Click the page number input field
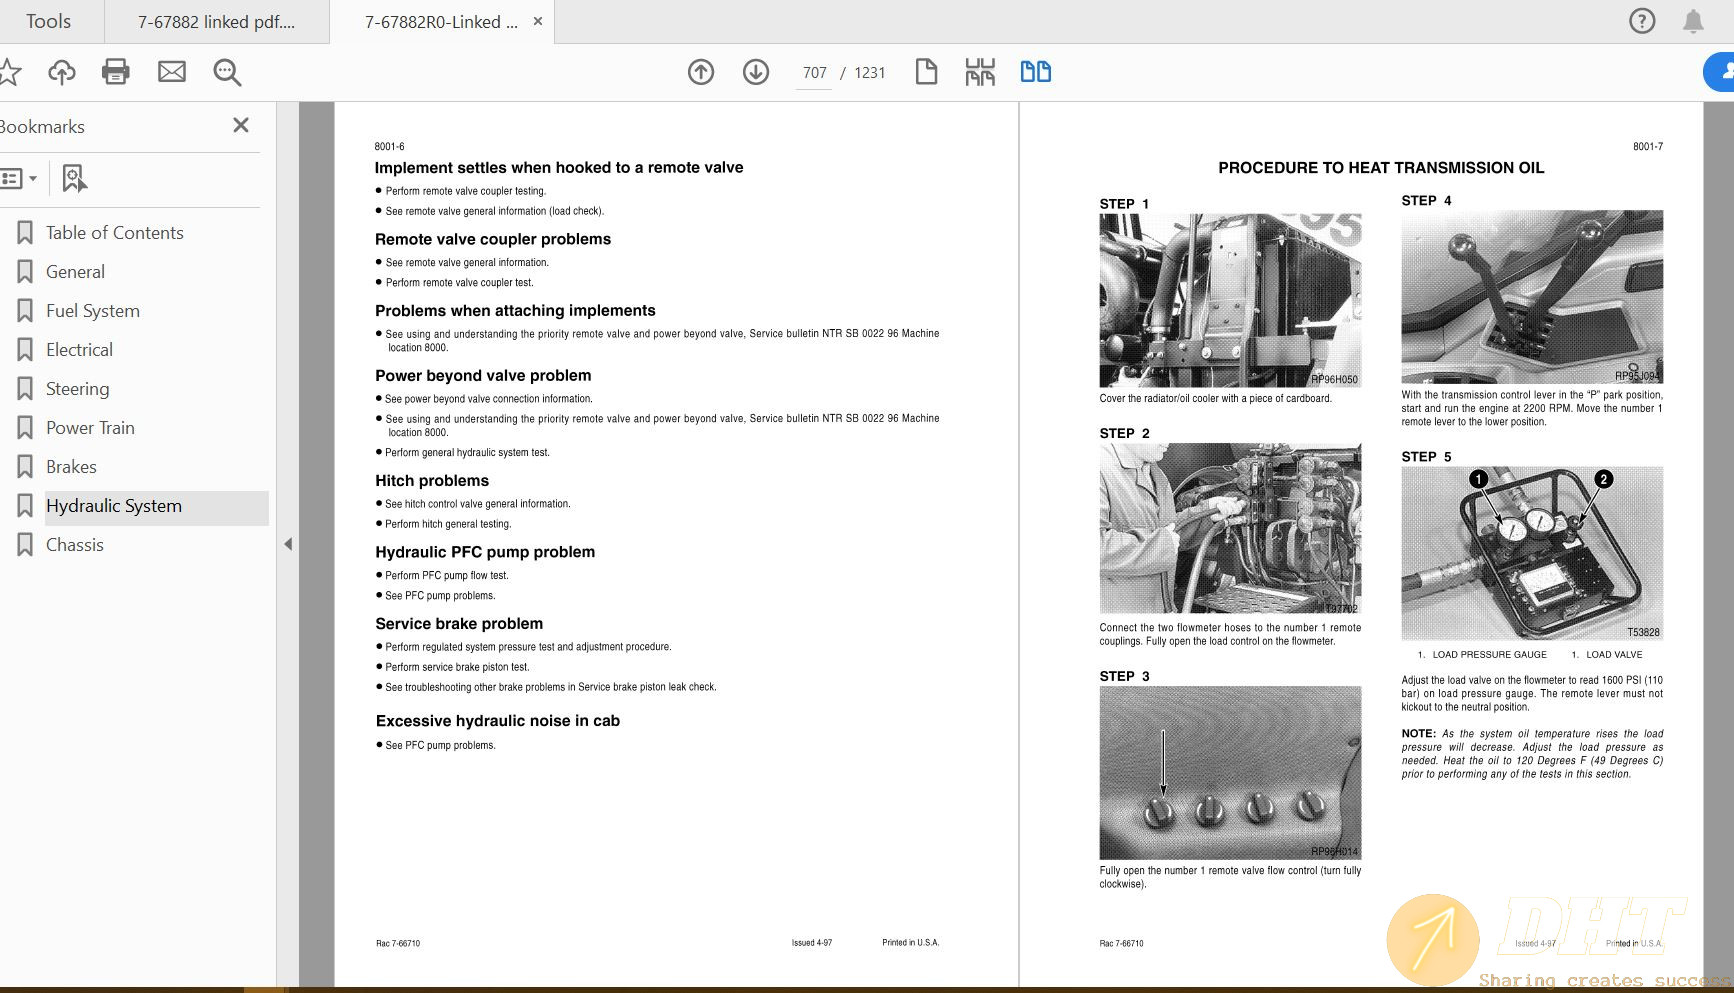Viewport: 1734px width, 993px height. (814, 73)
